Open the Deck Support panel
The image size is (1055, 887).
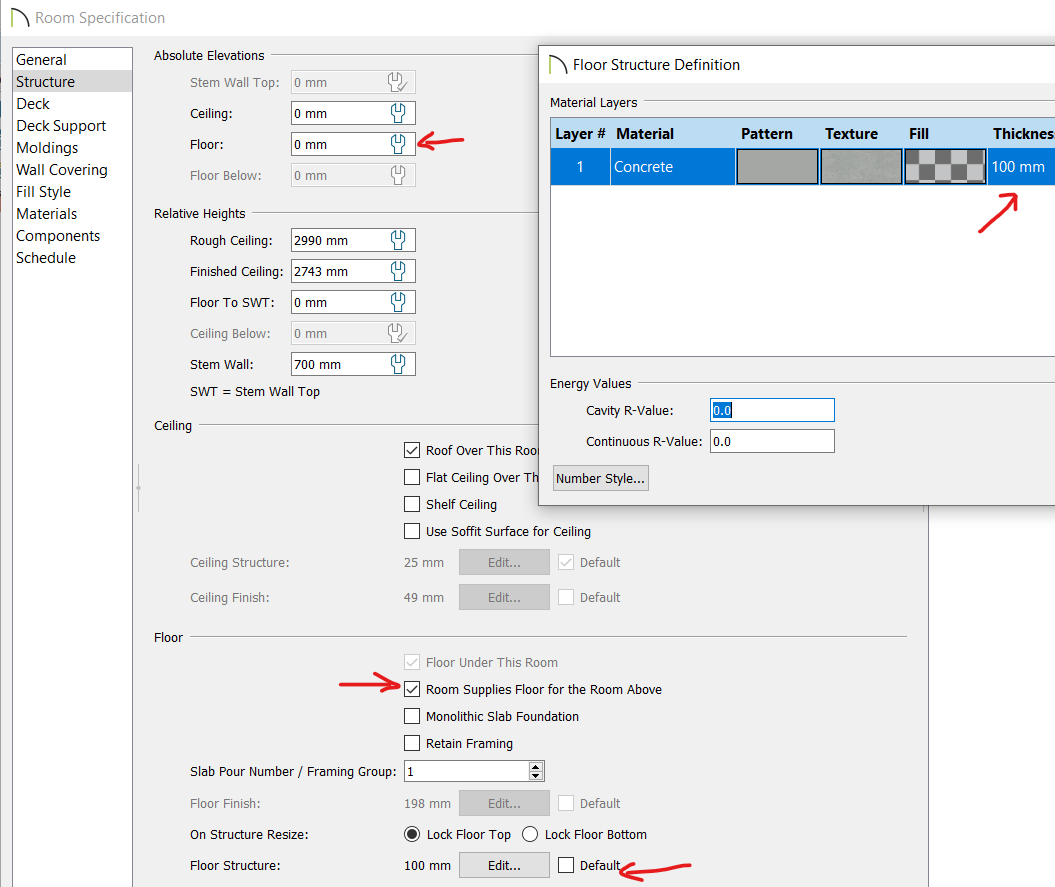[x=72, y=126]
